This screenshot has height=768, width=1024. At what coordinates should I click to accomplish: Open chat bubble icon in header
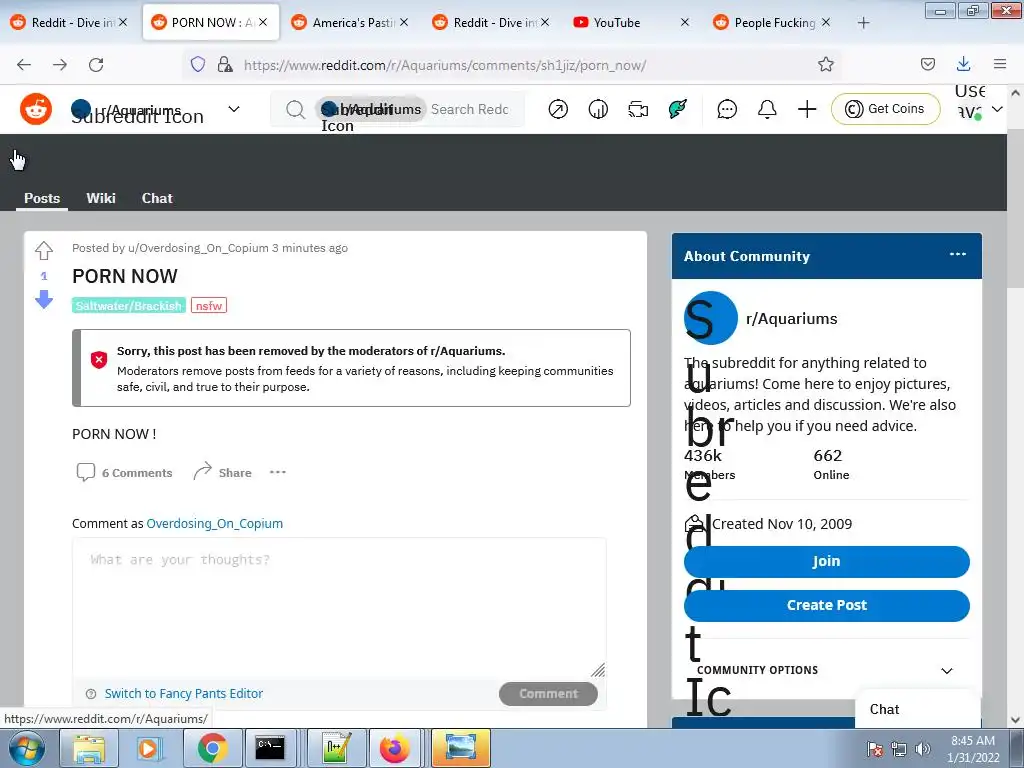pos(727,109)
